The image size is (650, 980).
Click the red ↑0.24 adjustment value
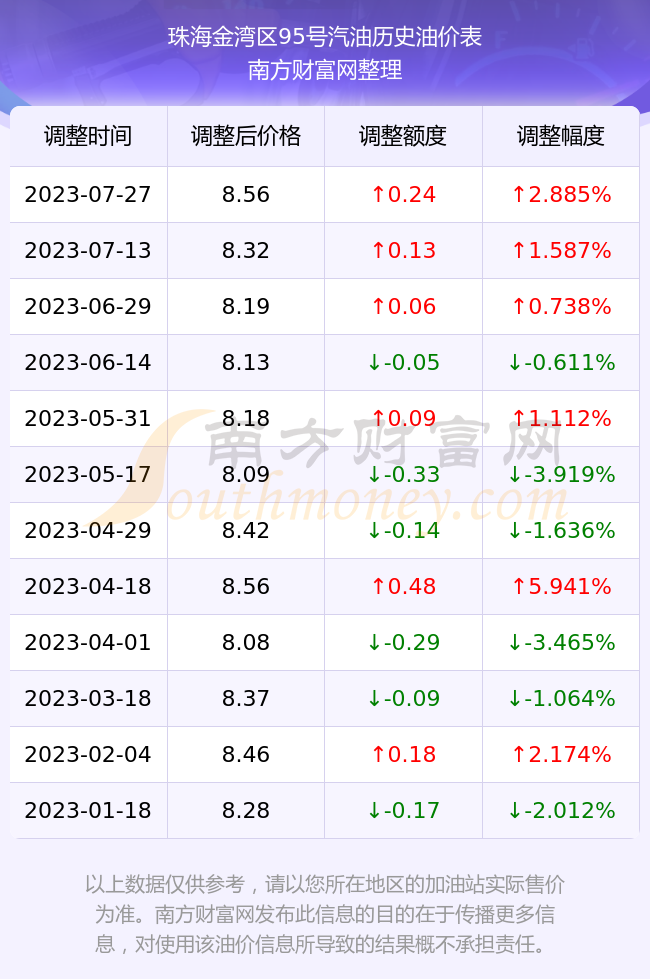click(x=403, y=194)
